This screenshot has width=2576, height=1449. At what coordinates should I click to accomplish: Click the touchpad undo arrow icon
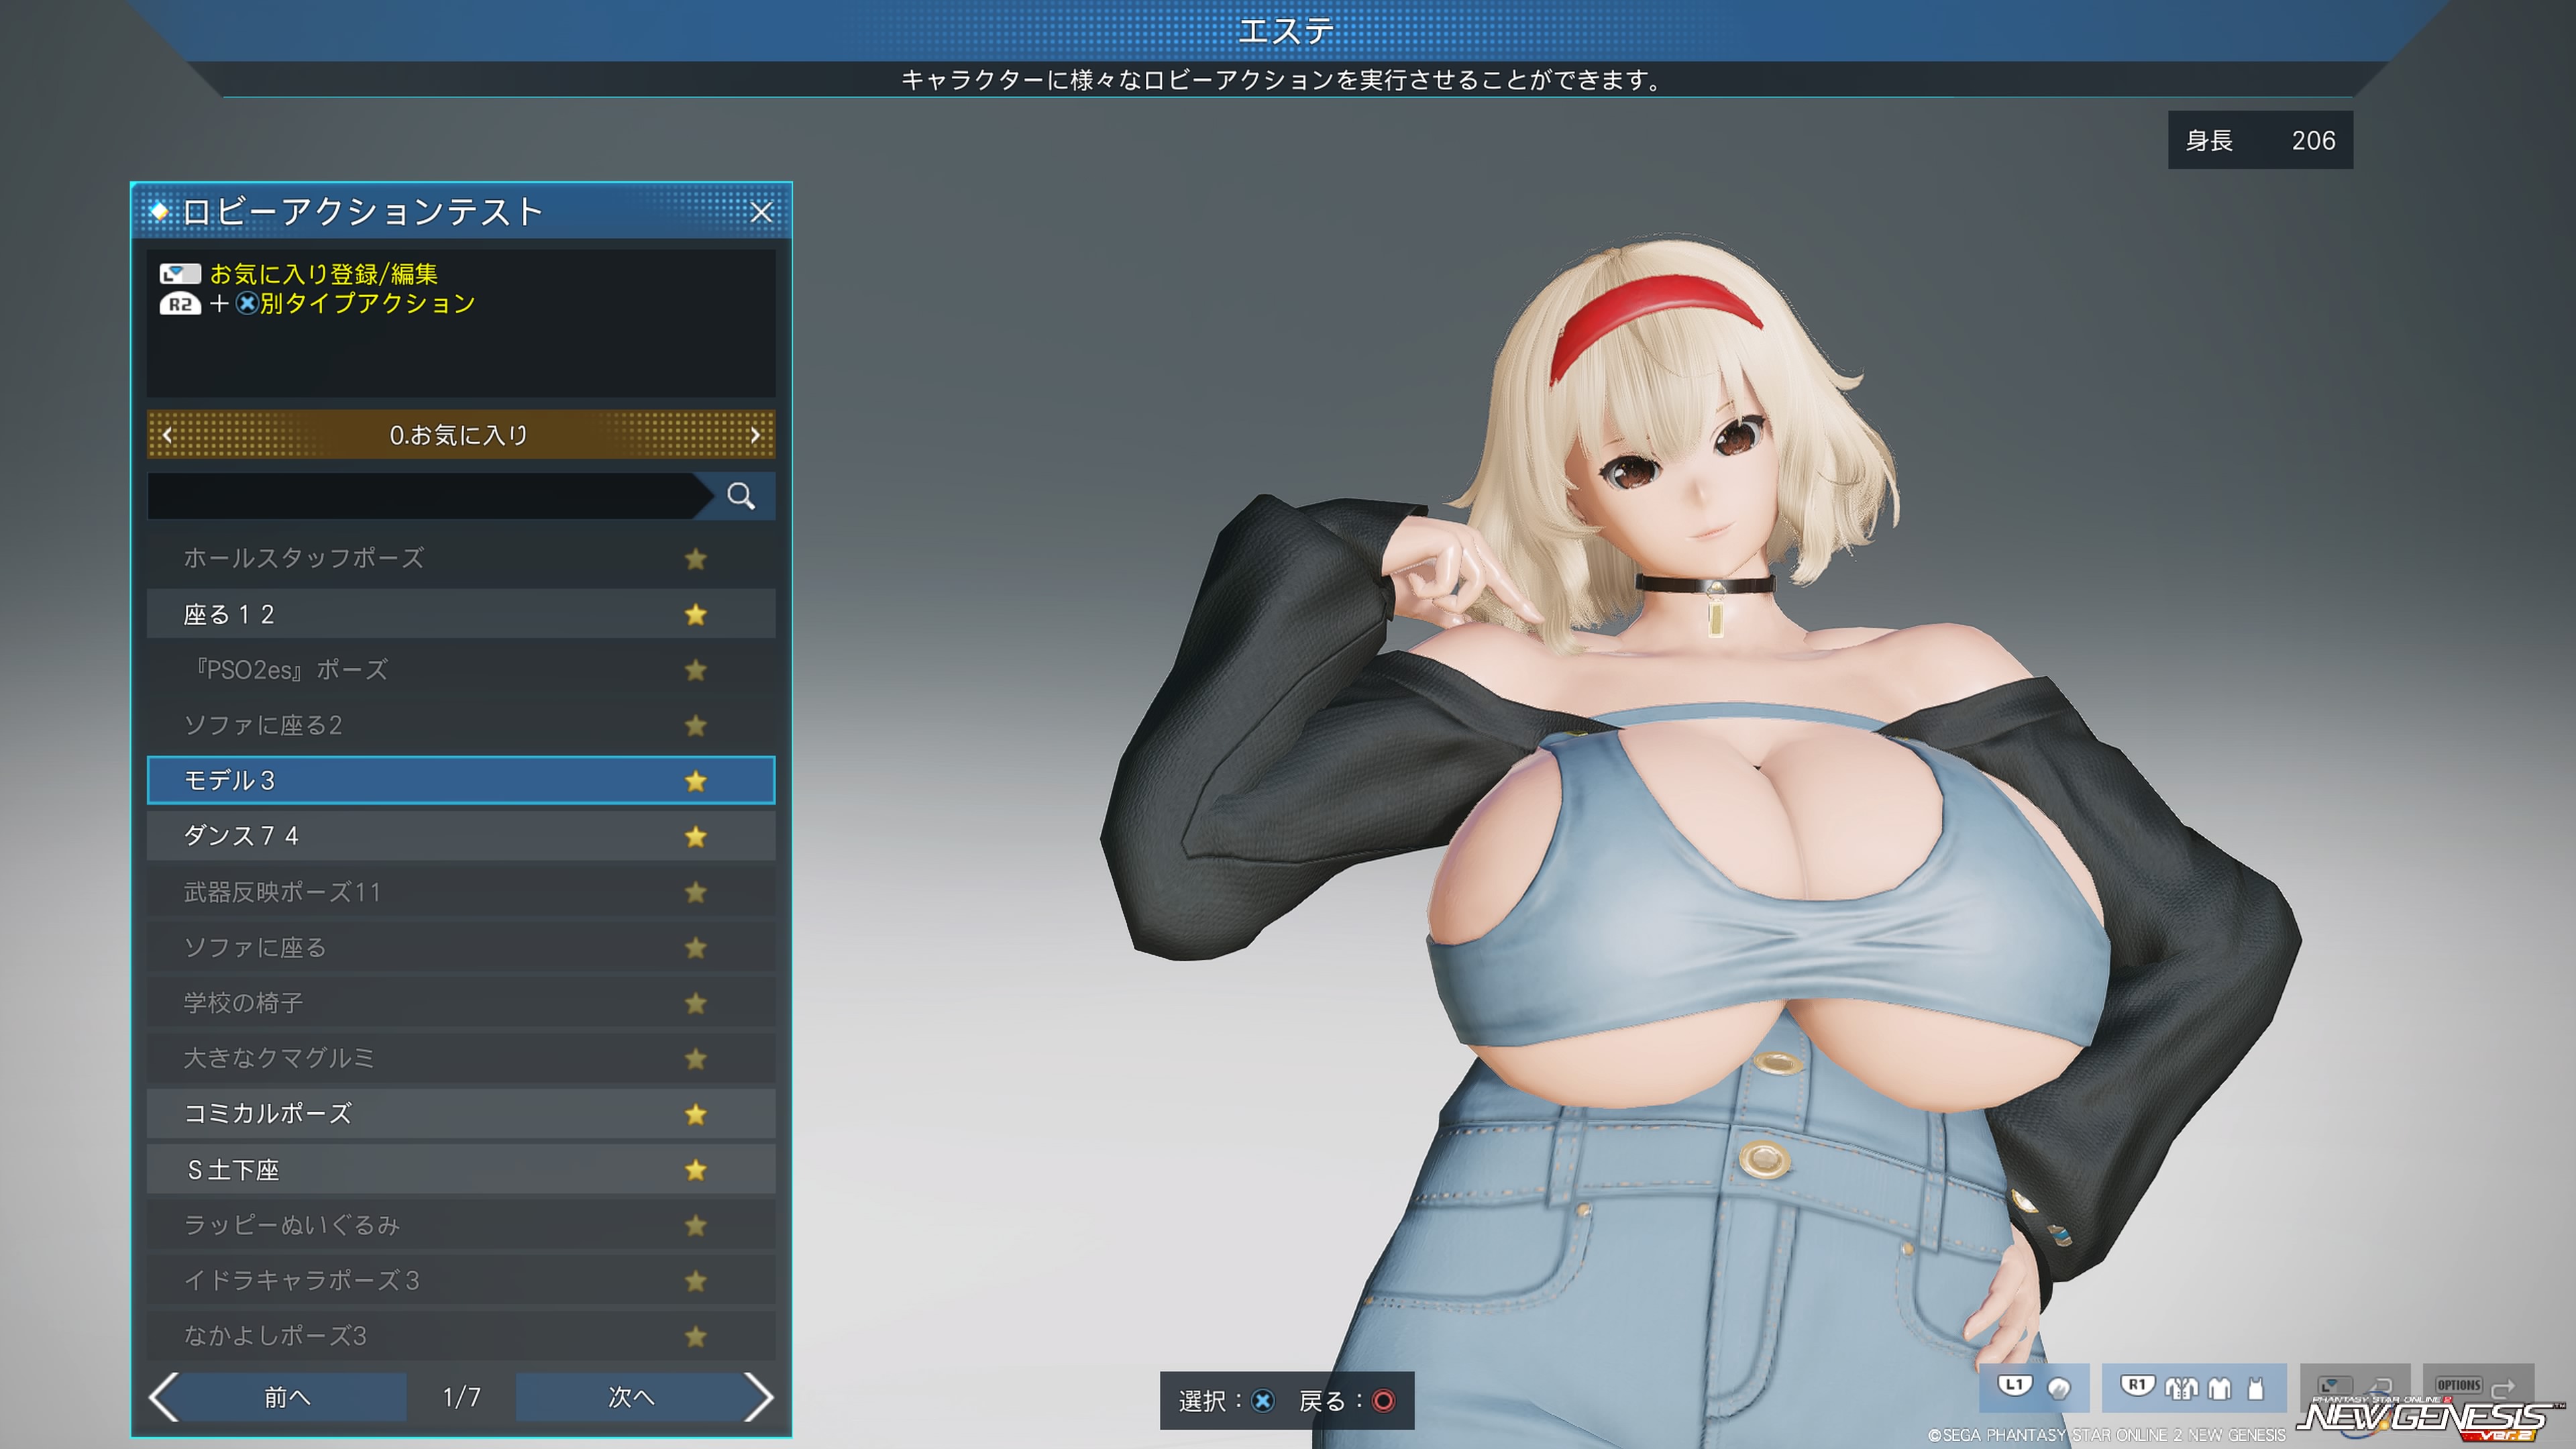click(x=2382, y=1386)
